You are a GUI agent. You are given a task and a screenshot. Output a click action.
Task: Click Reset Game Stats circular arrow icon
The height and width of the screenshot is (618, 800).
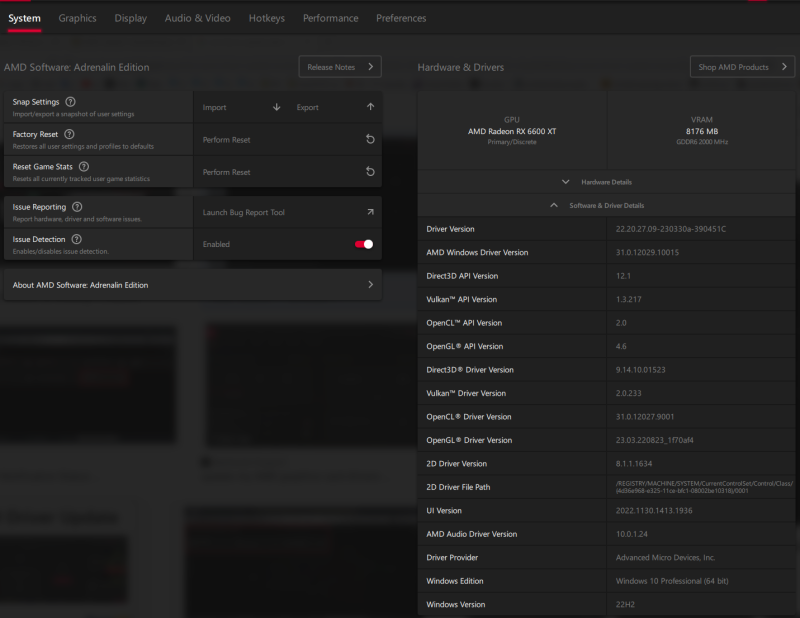point(370,171)
